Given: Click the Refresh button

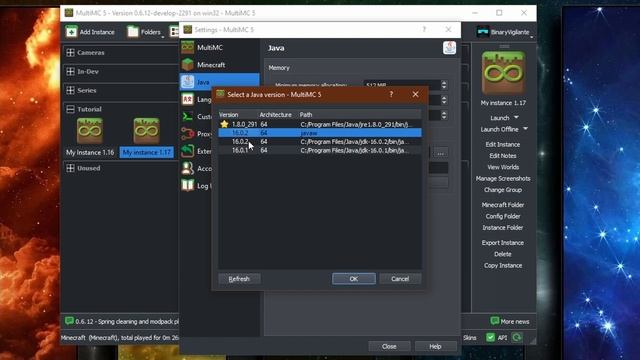Looking at the screenshot, I should click(239, 279).
